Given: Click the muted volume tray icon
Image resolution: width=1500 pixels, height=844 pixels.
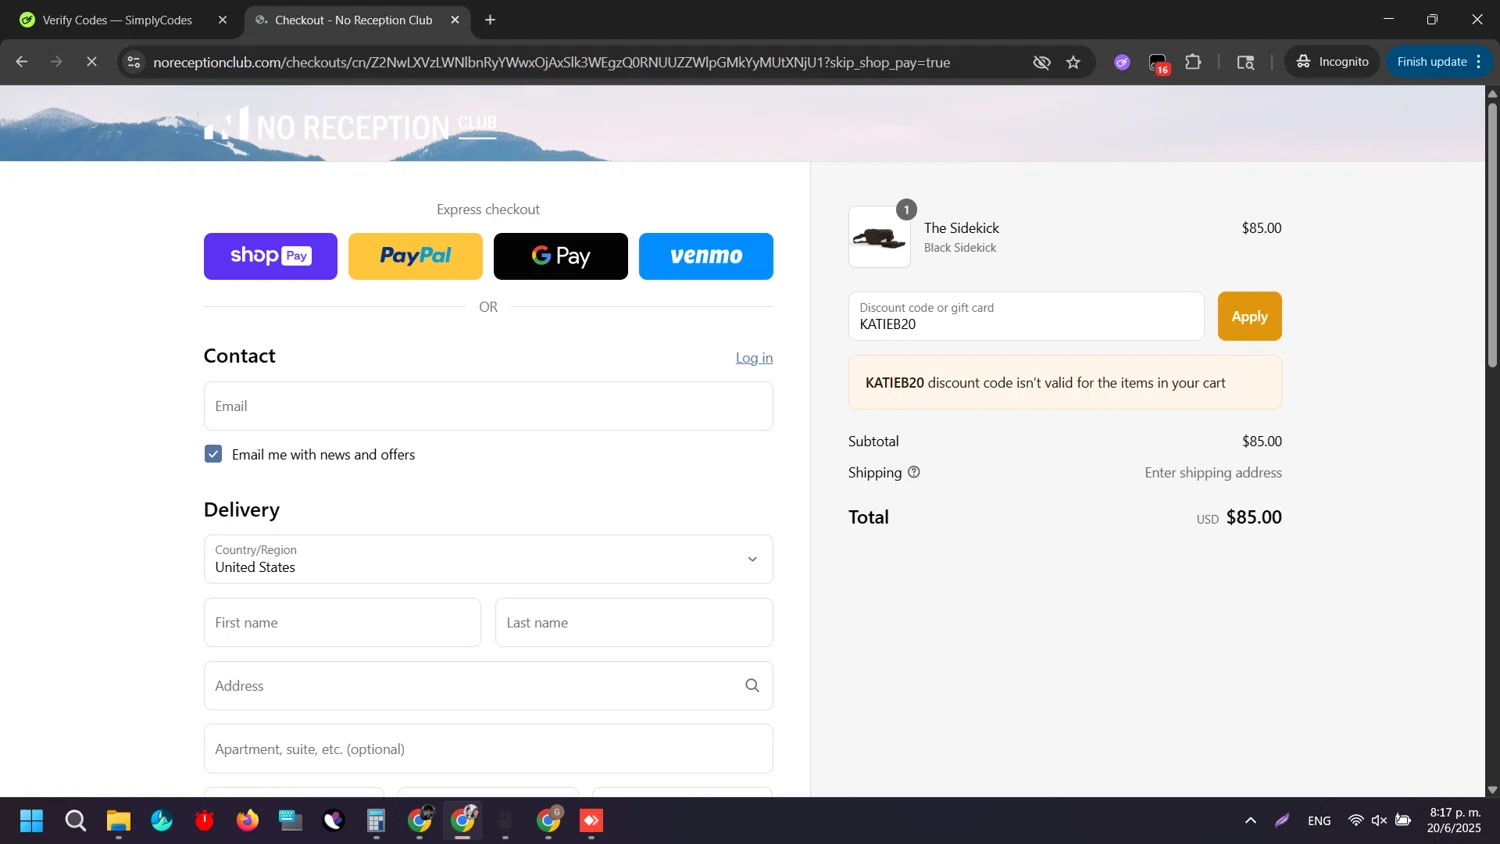Looking at the screenshot, I should point(1379,821).
